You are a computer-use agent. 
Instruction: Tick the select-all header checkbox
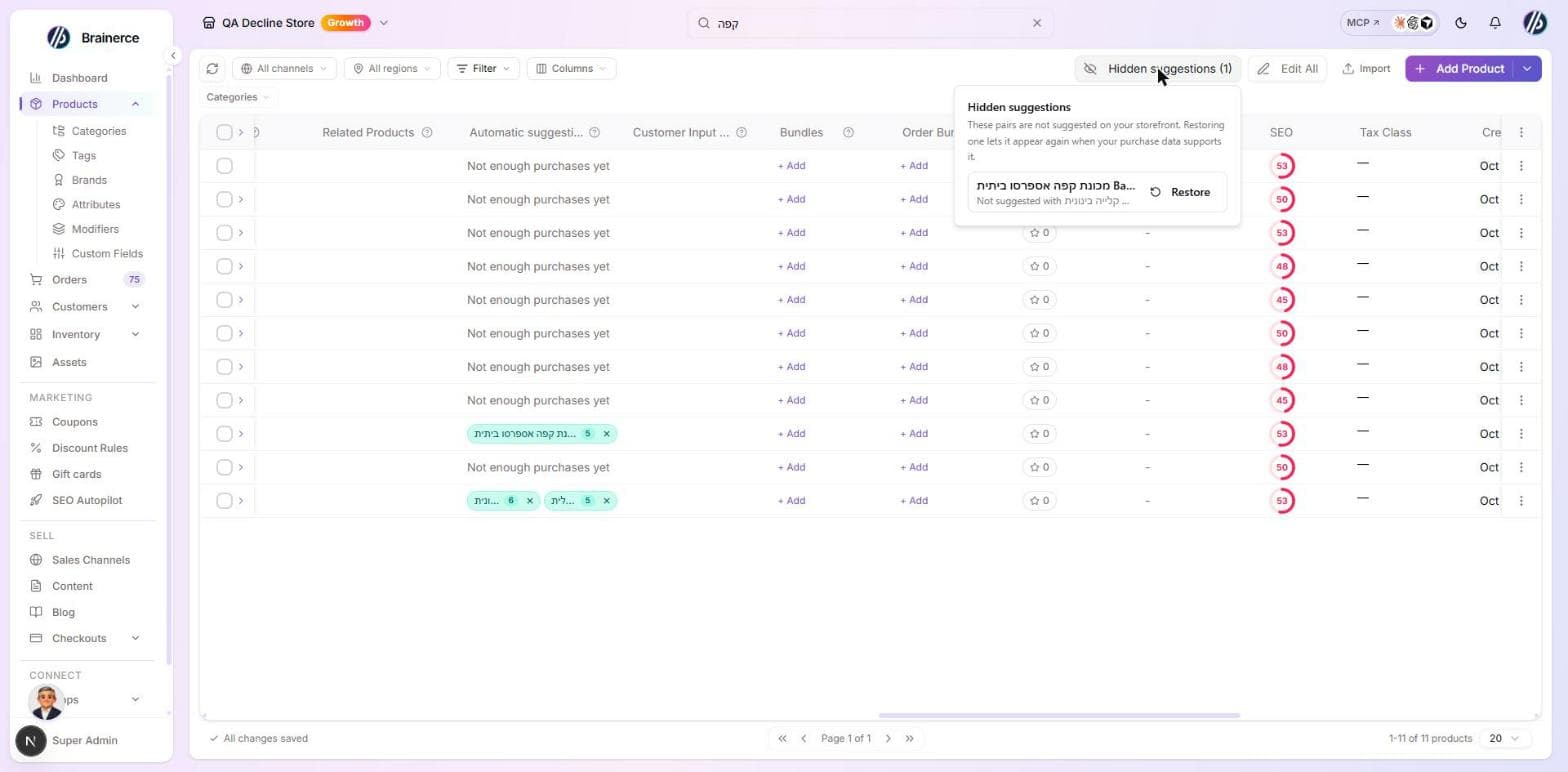pyautogui.click(x=224, y=132)
